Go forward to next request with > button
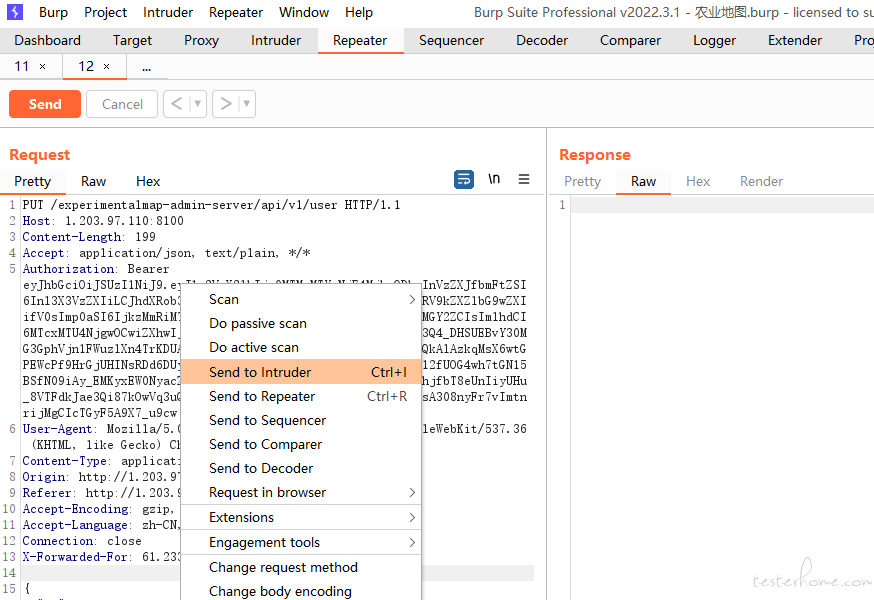The image size is (874, 600). point(226,104)
